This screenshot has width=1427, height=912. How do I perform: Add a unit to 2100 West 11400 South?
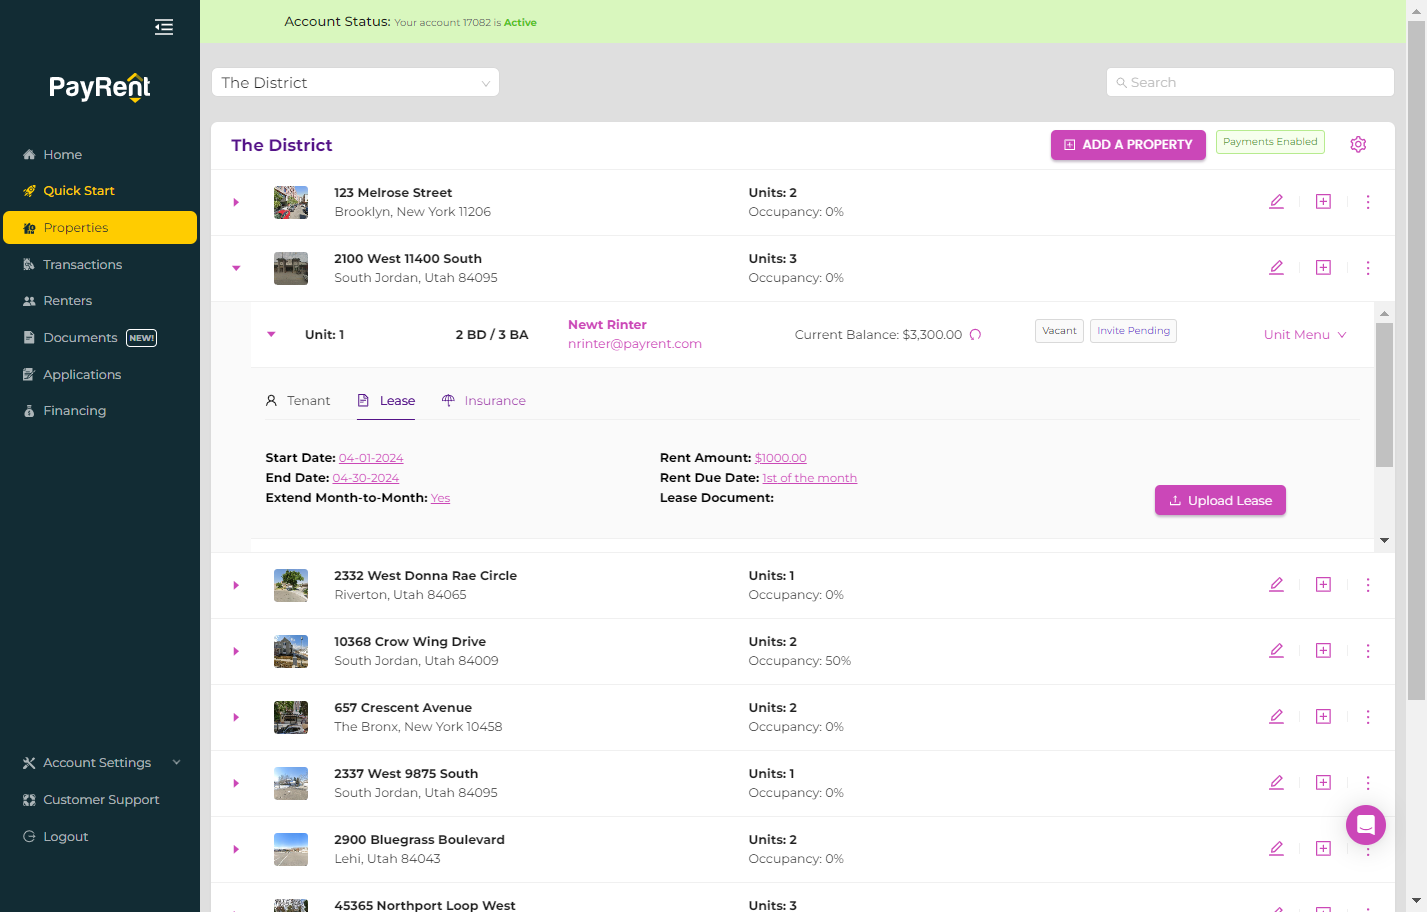point(1323,268)
